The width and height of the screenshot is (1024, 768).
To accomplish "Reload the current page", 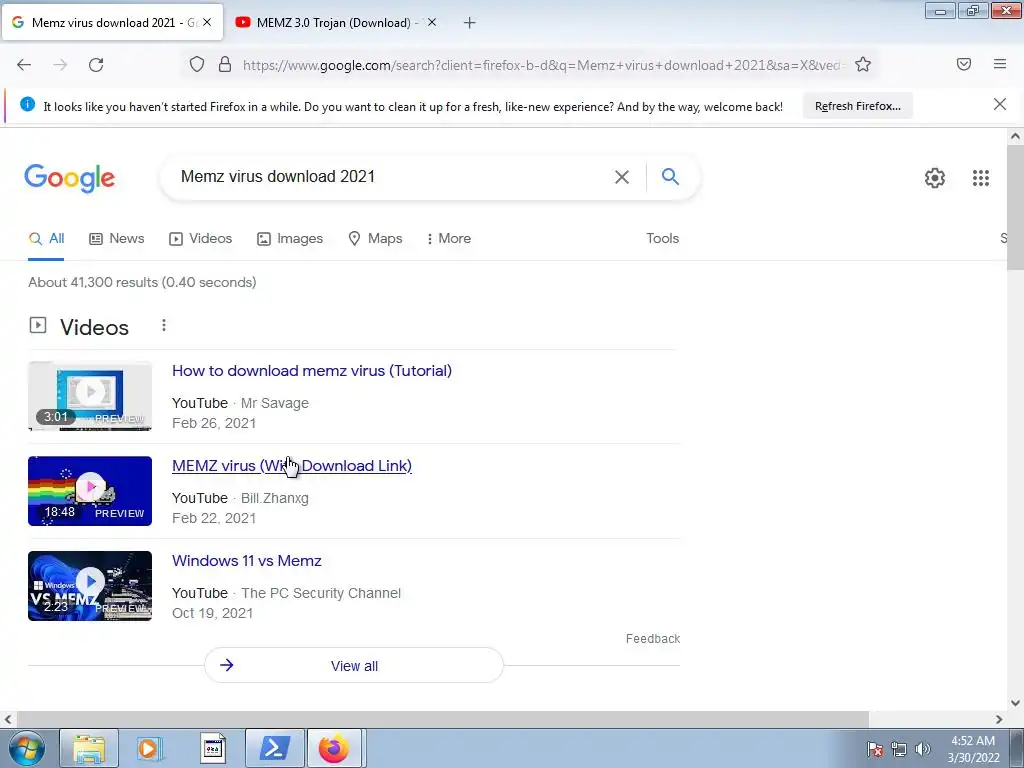I will 96,65.
